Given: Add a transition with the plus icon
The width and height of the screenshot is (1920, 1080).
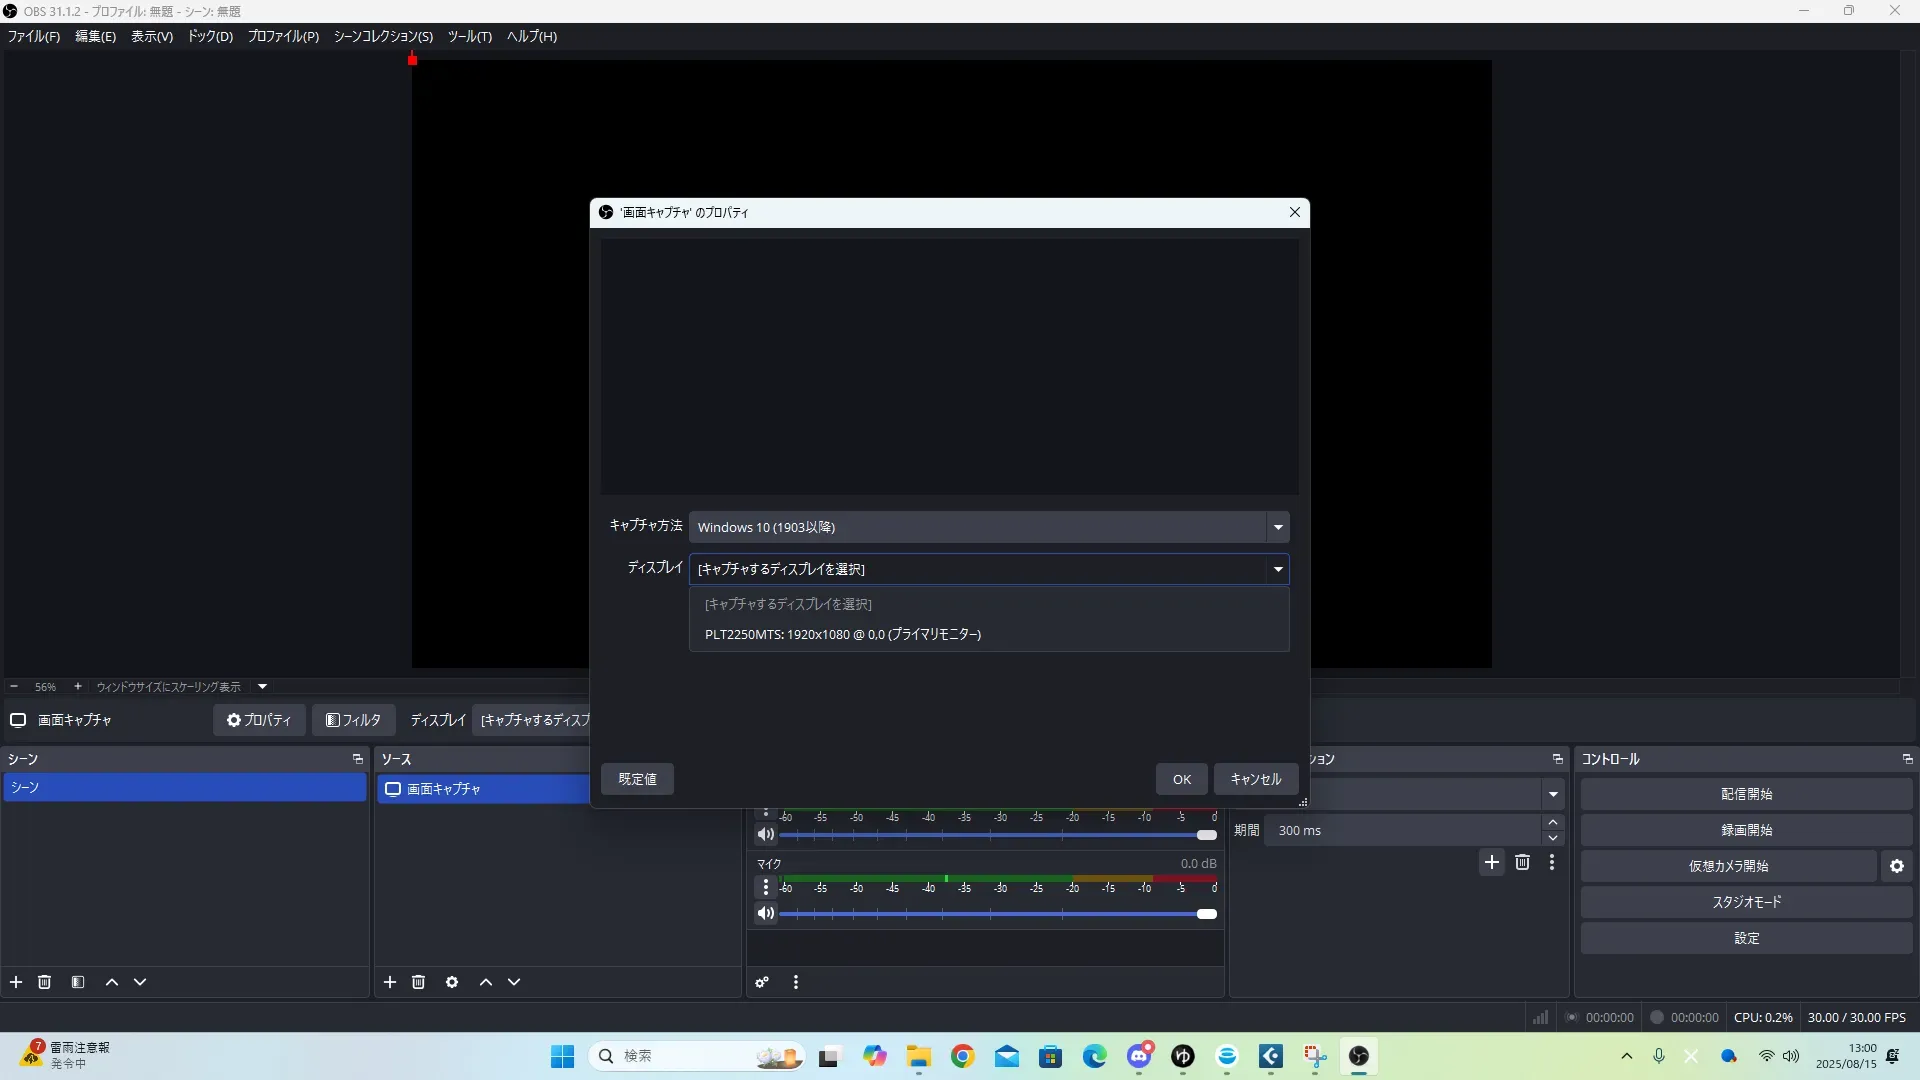Looking at the screenshot, I should click(1492, 862).
